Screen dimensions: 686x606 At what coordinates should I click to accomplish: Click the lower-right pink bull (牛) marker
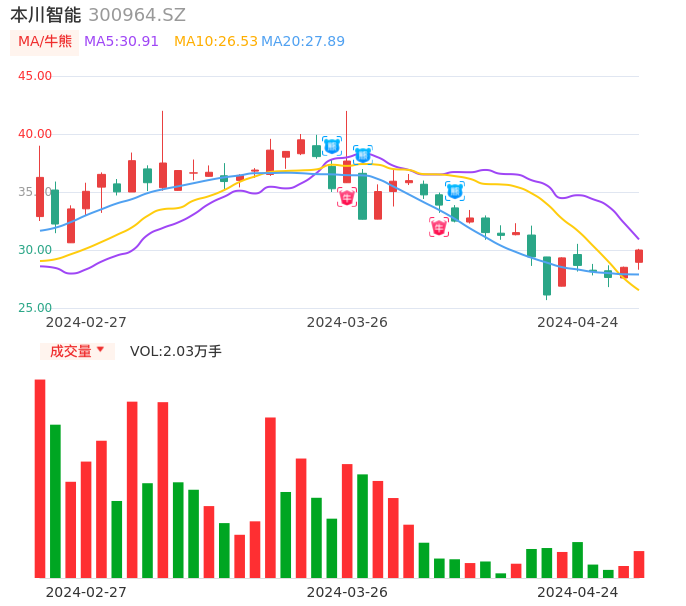pos(439,228)
